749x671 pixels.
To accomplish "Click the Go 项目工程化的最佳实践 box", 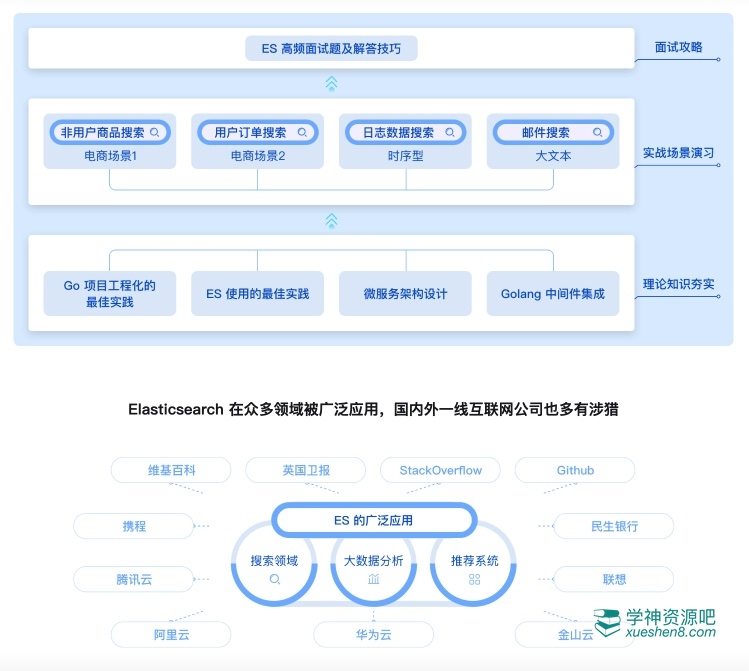I will point(110,293).
